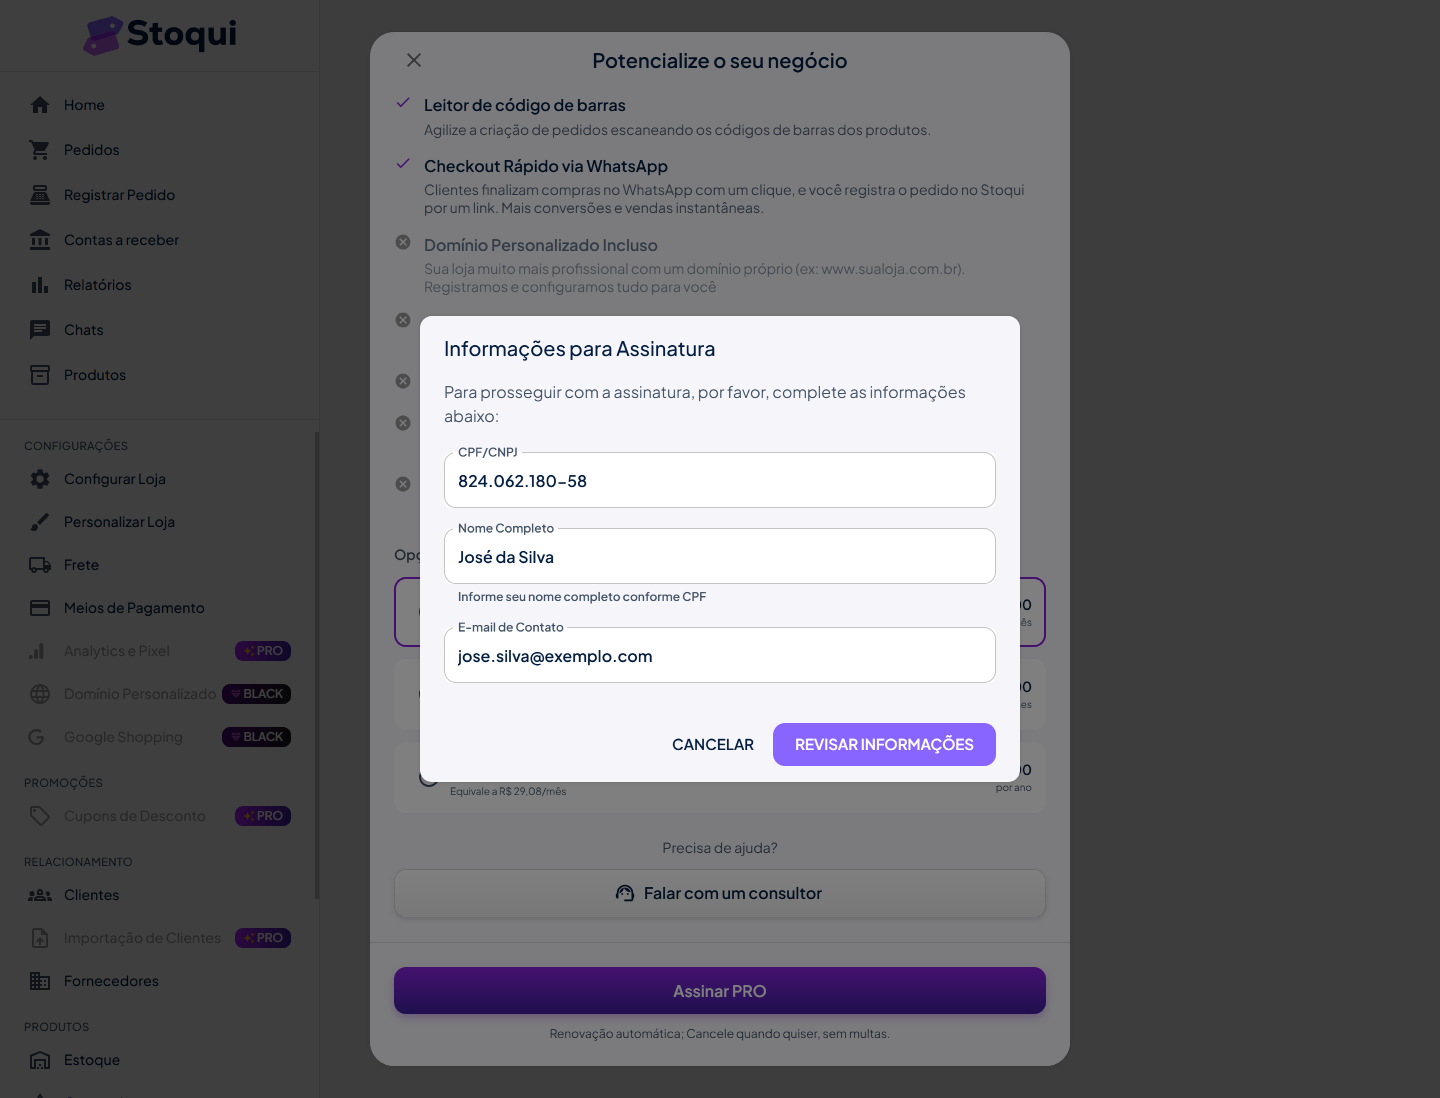Click the Registrar Pedido register icon
Screen dimensions: 1440x1098
click(x=40, y=195)
